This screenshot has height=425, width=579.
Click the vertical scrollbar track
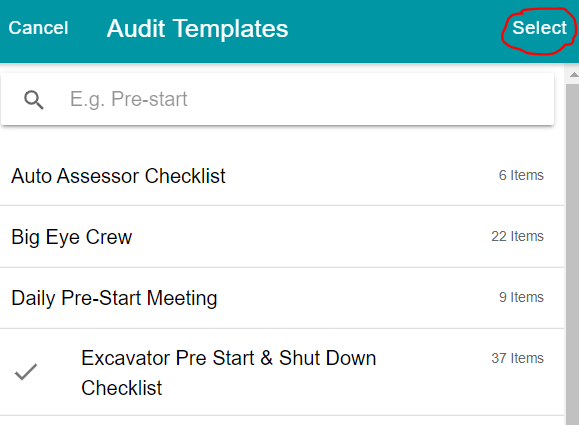(573, 253)
